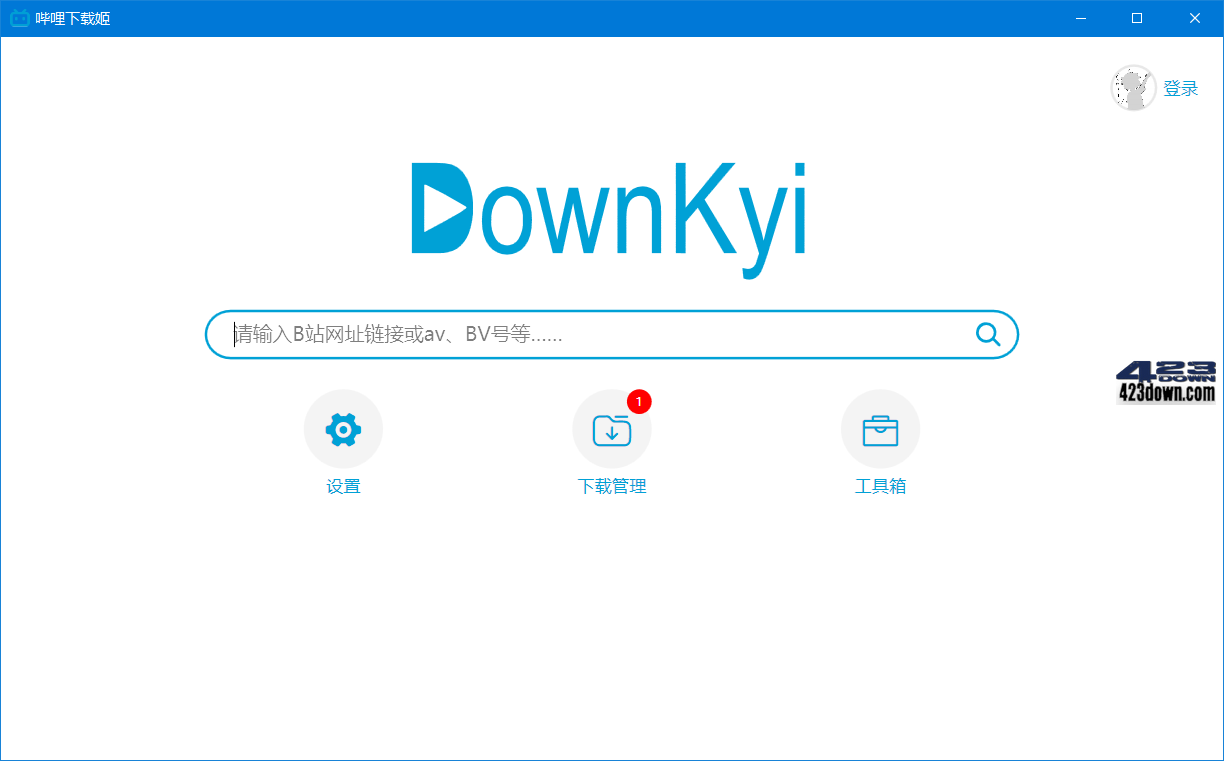Open 下载管理 download manager icon
The image size is (1224, 761).
(x=612, y=428)
